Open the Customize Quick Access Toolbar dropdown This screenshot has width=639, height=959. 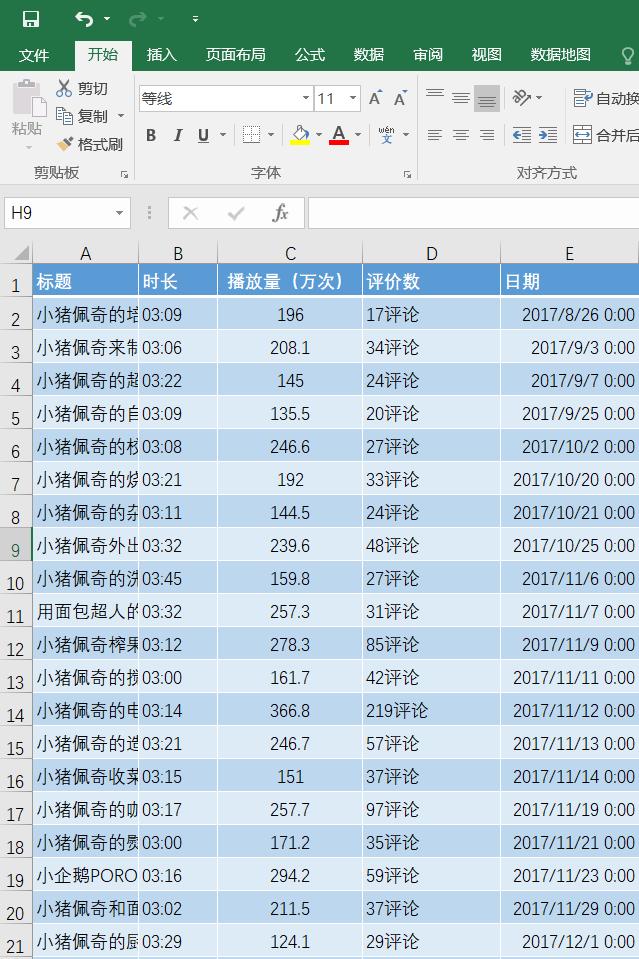pos(195,19)
